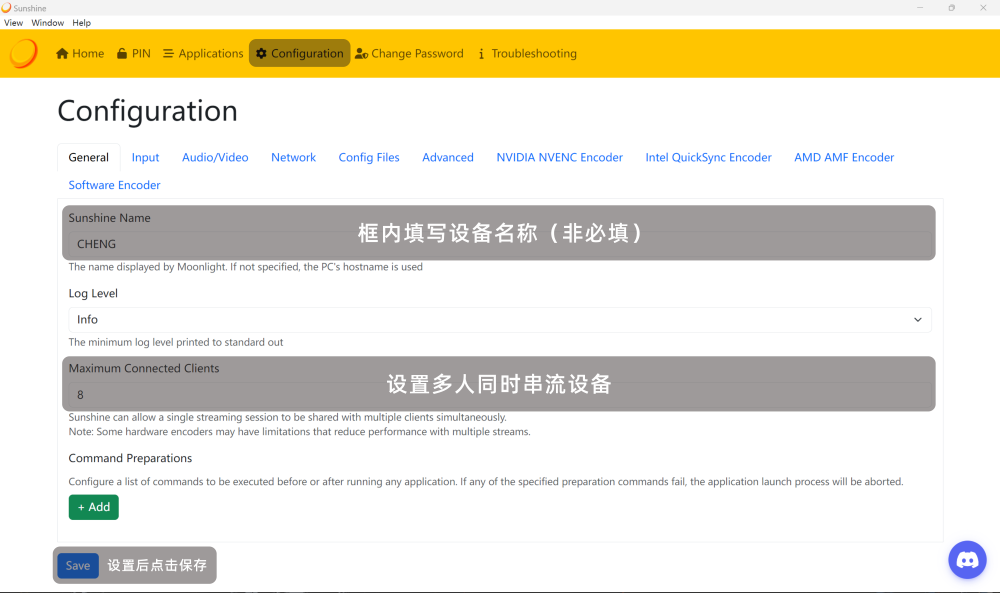This screenshot has height=593, width=1000.
Task: Open the Configuration page
Action: point(300,54)
